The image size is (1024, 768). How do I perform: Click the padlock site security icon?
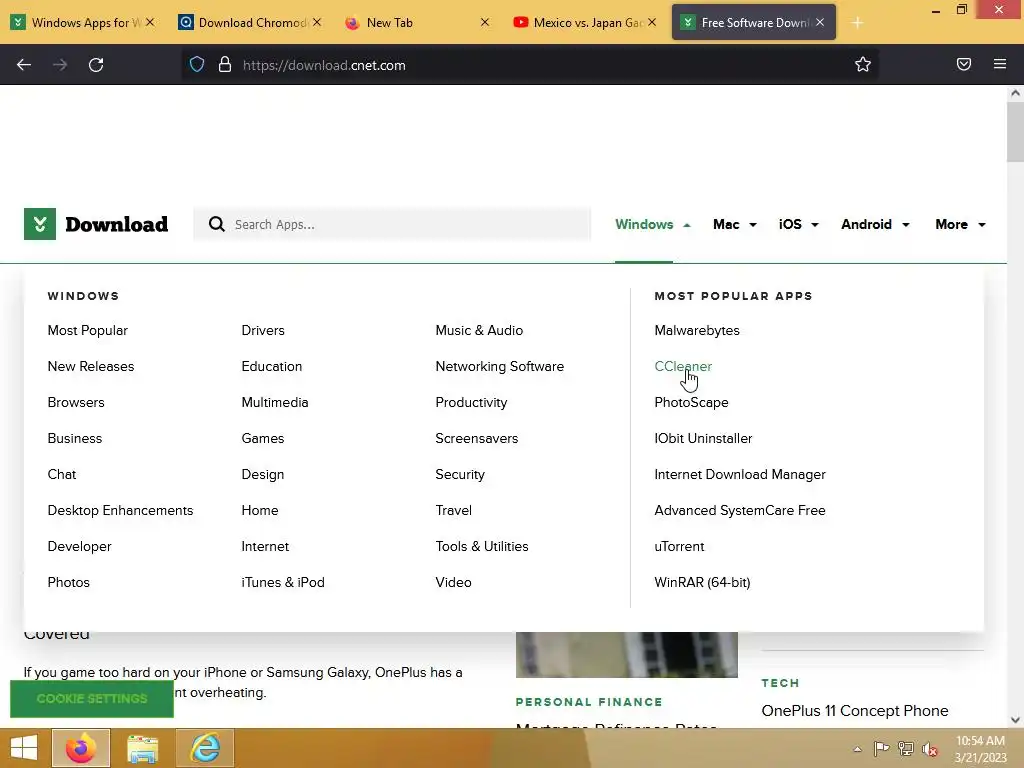point(225,65)
